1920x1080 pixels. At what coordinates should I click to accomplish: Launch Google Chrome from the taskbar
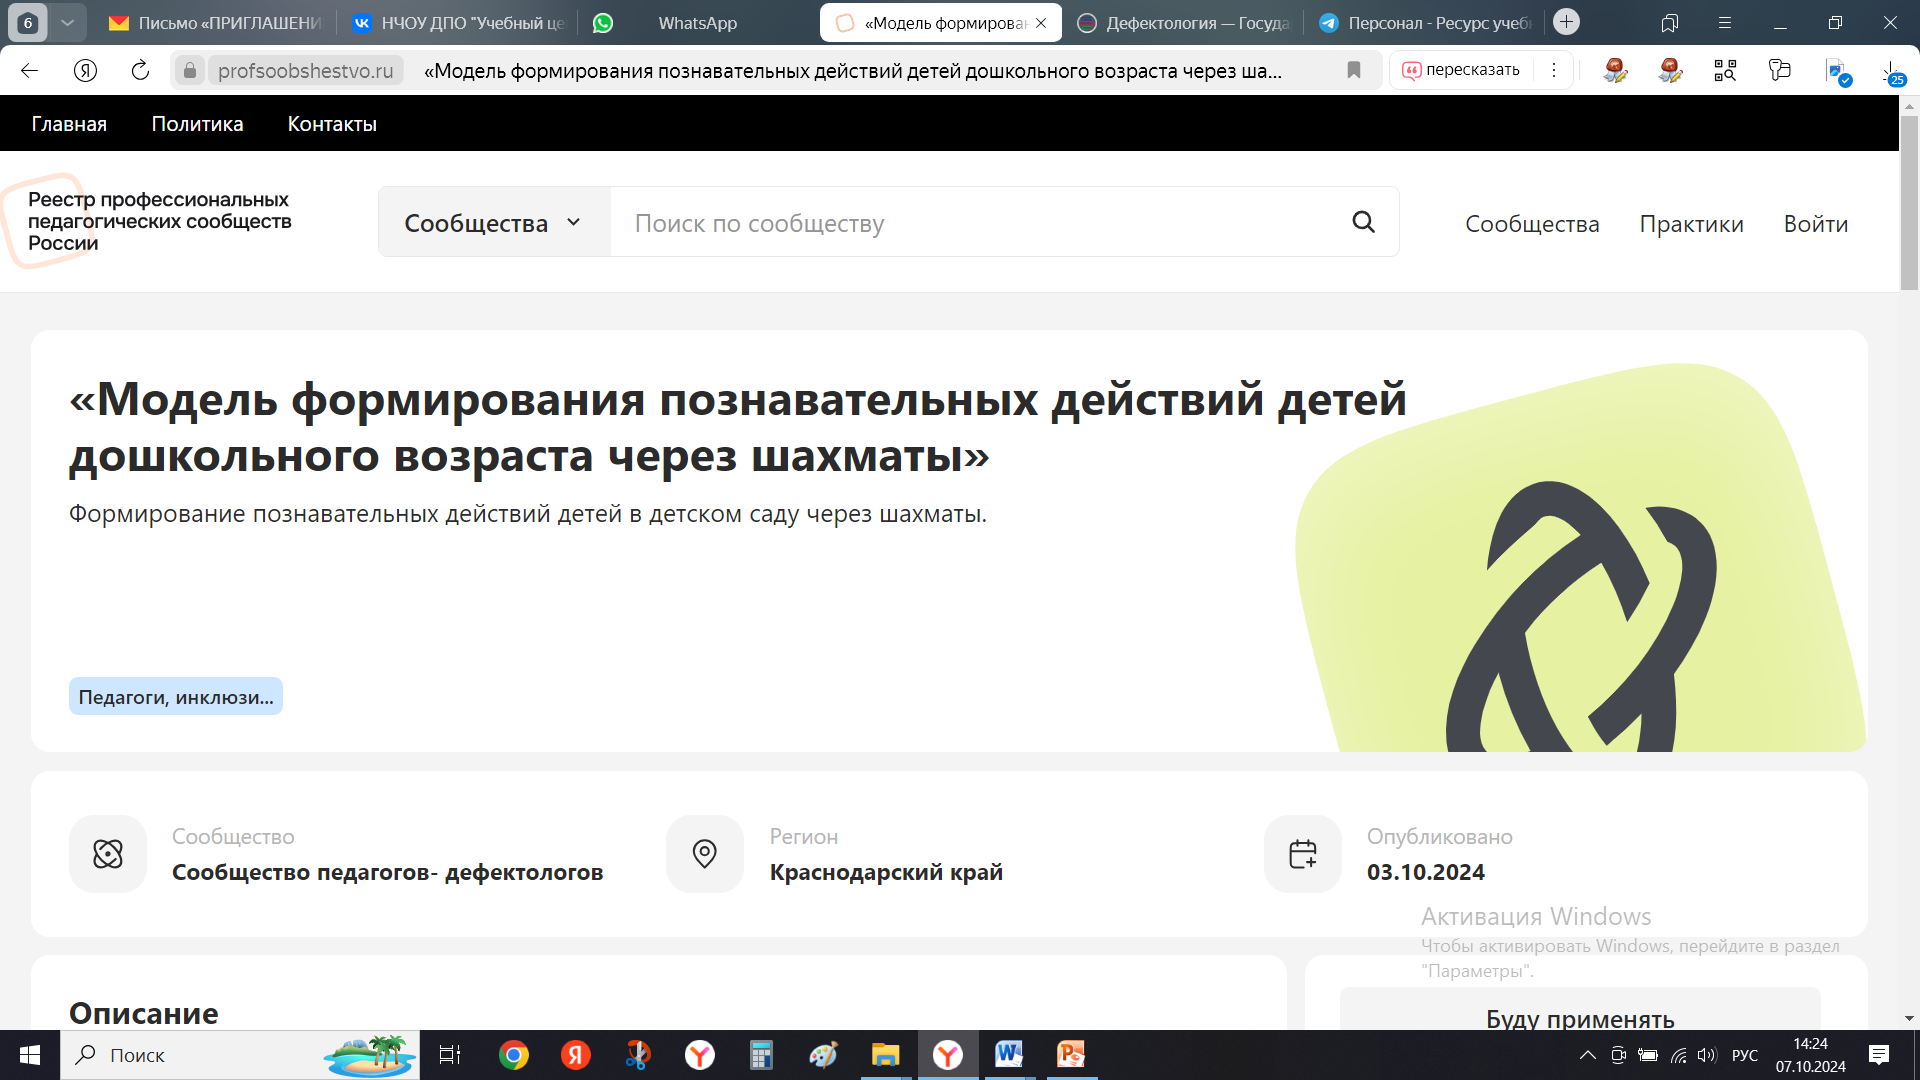pyautogui.click(x=514, y=1055)
